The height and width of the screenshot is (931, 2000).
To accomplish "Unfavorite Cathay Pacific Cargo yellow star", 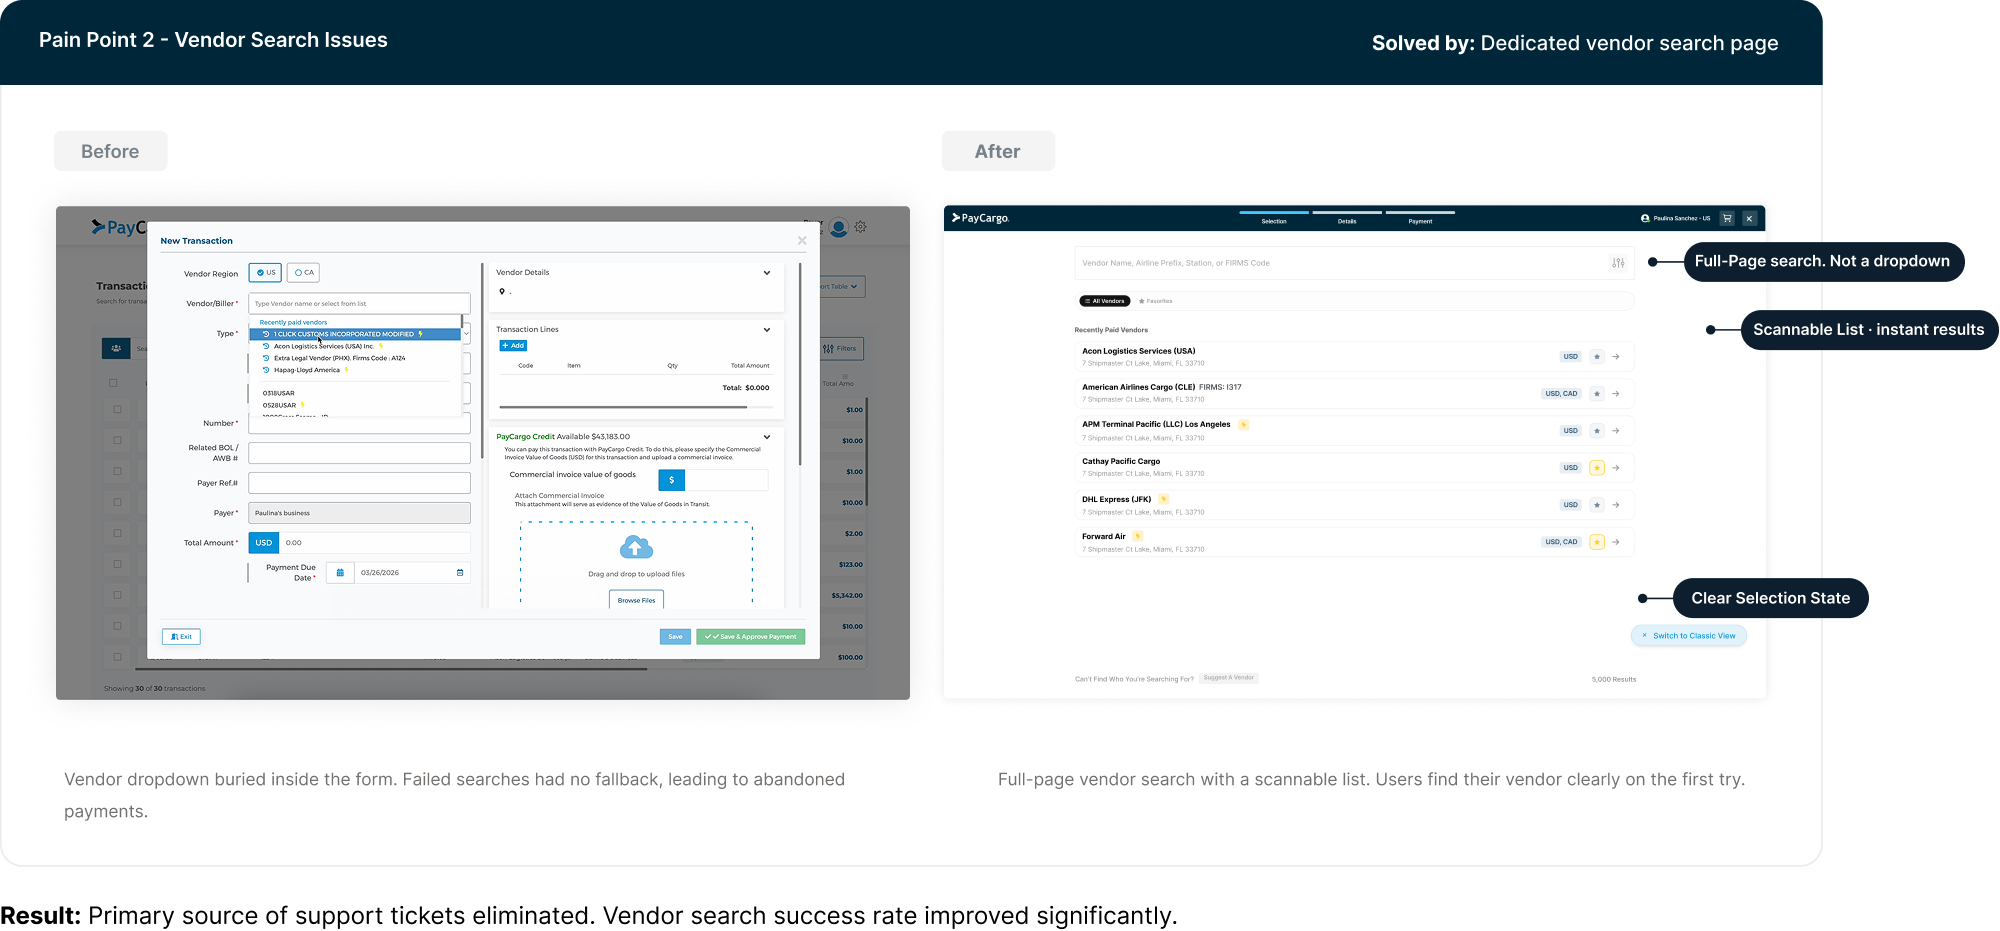I will coord(1597,468).
